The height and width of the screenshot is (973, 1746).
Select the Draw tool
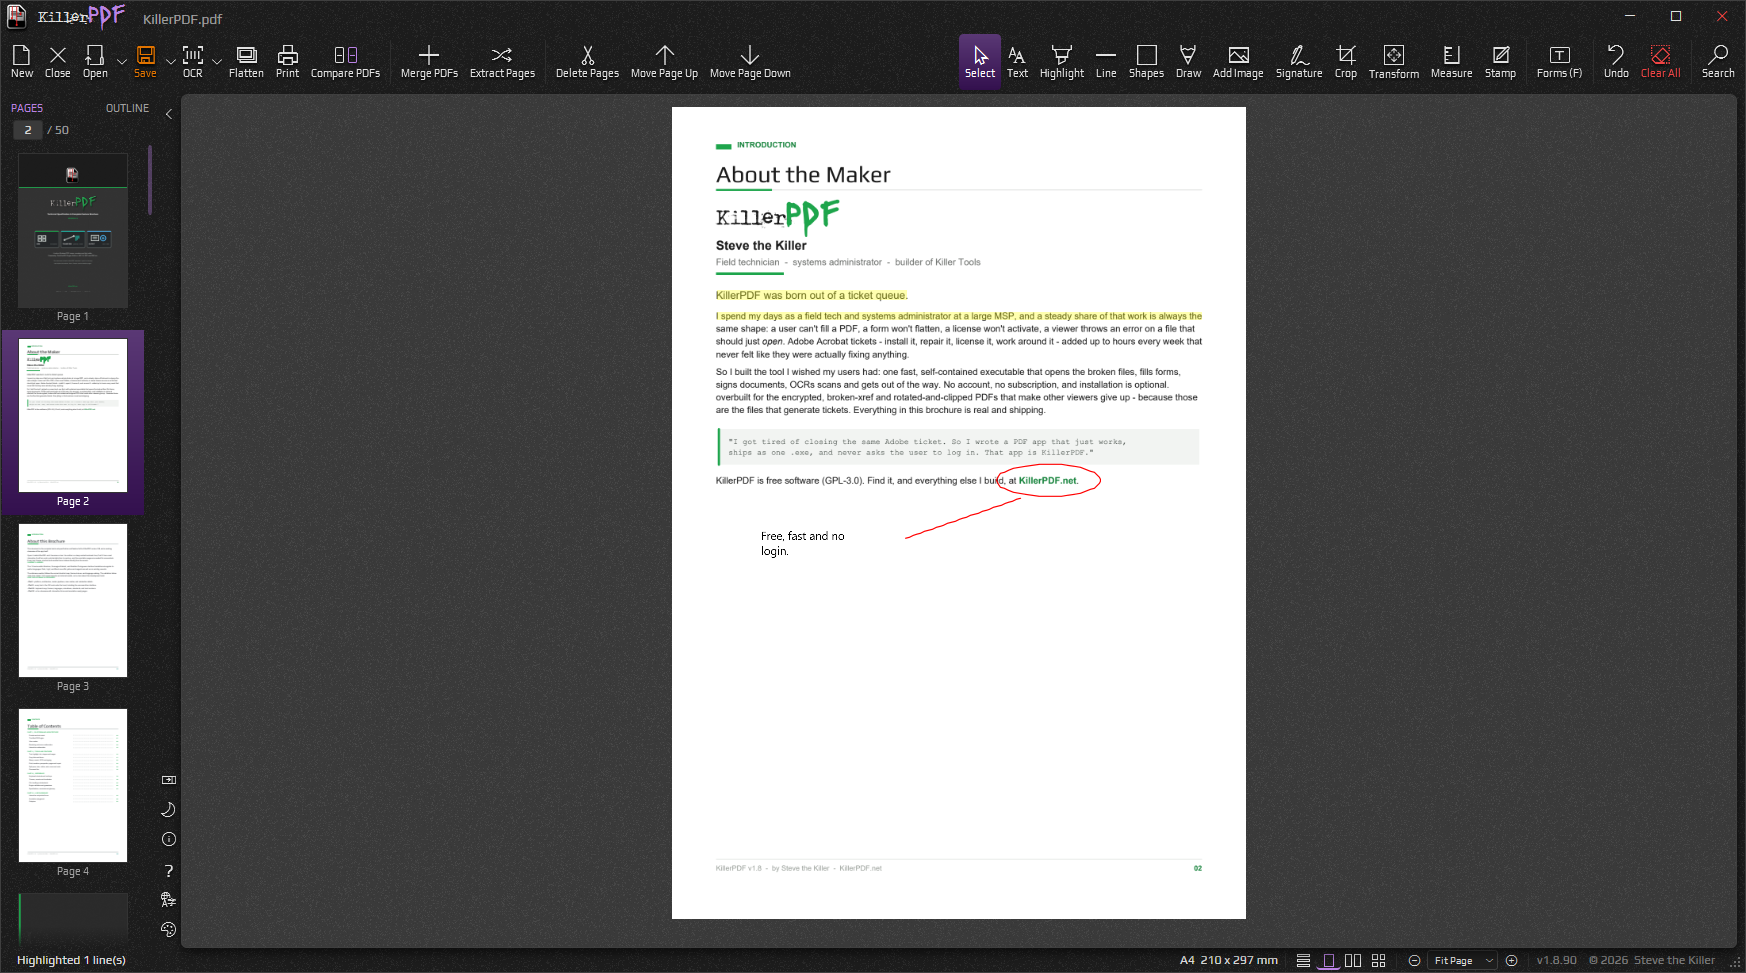pos(1188,61)
